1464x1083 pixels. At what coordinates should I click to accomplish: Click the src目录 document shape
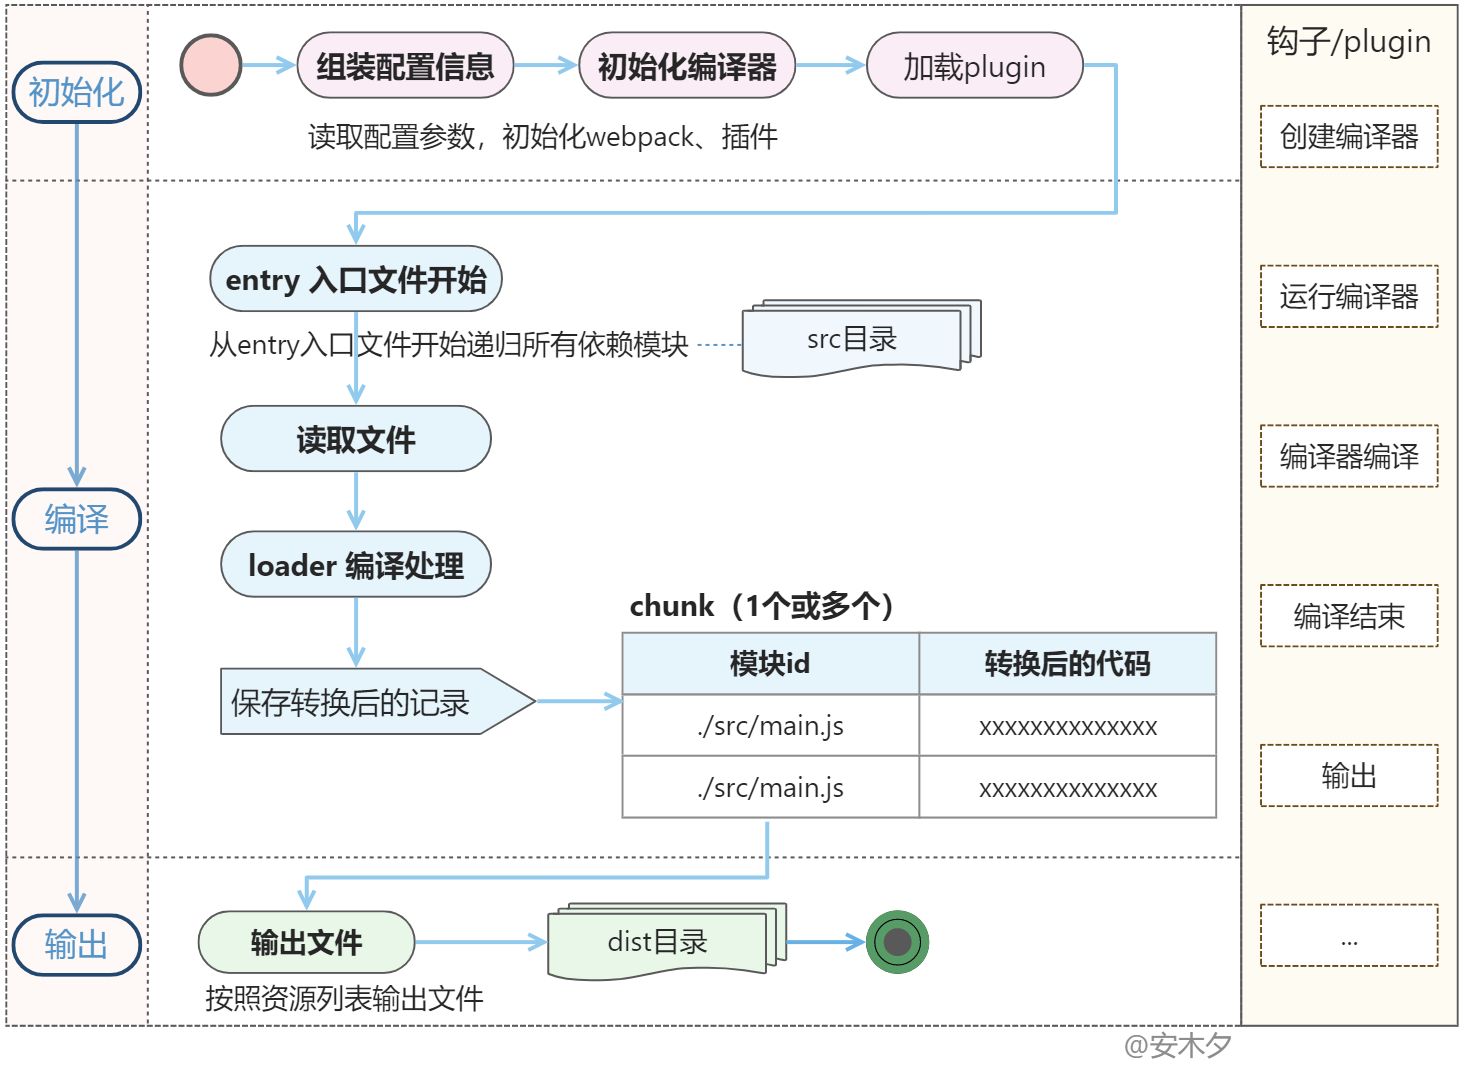click(x=860, y=339)
